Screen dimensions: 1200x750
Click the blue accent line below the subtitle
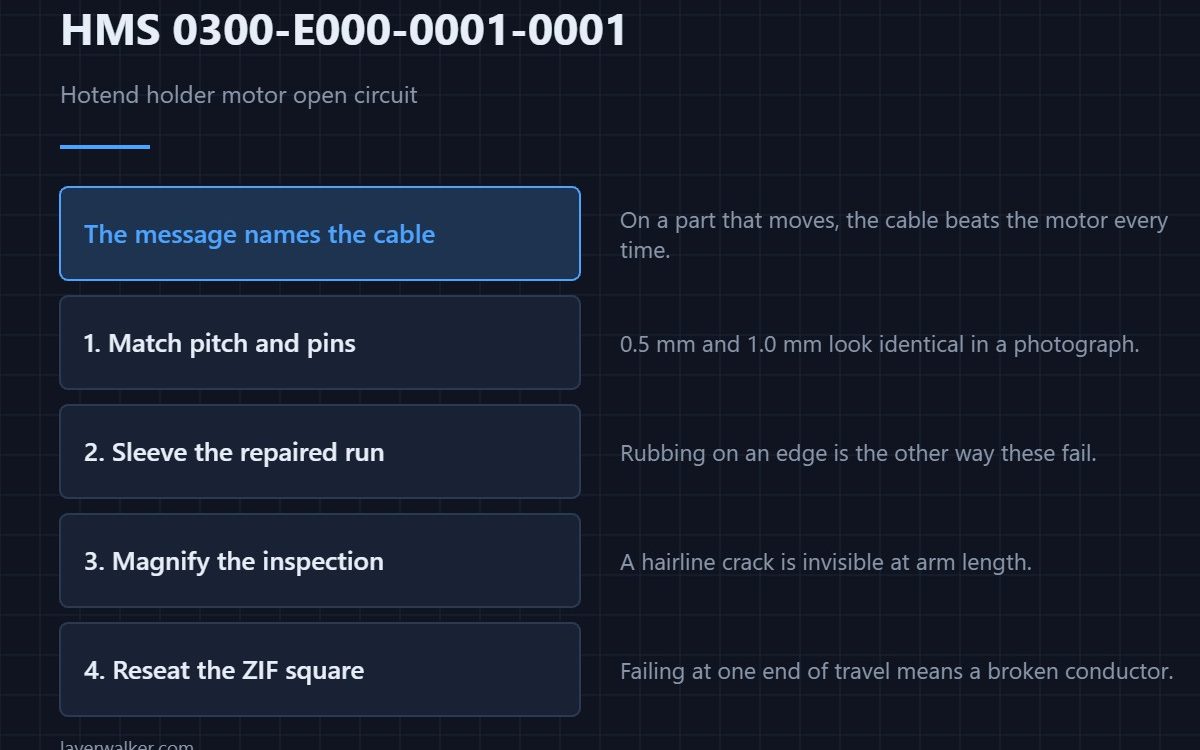coord(105,147)
